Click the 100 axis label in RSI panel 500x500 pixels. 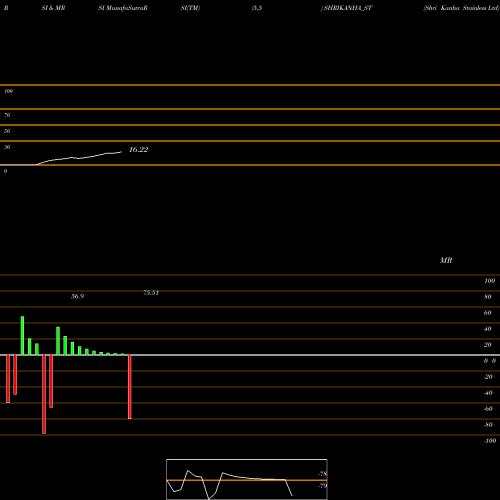pos(8,91)
